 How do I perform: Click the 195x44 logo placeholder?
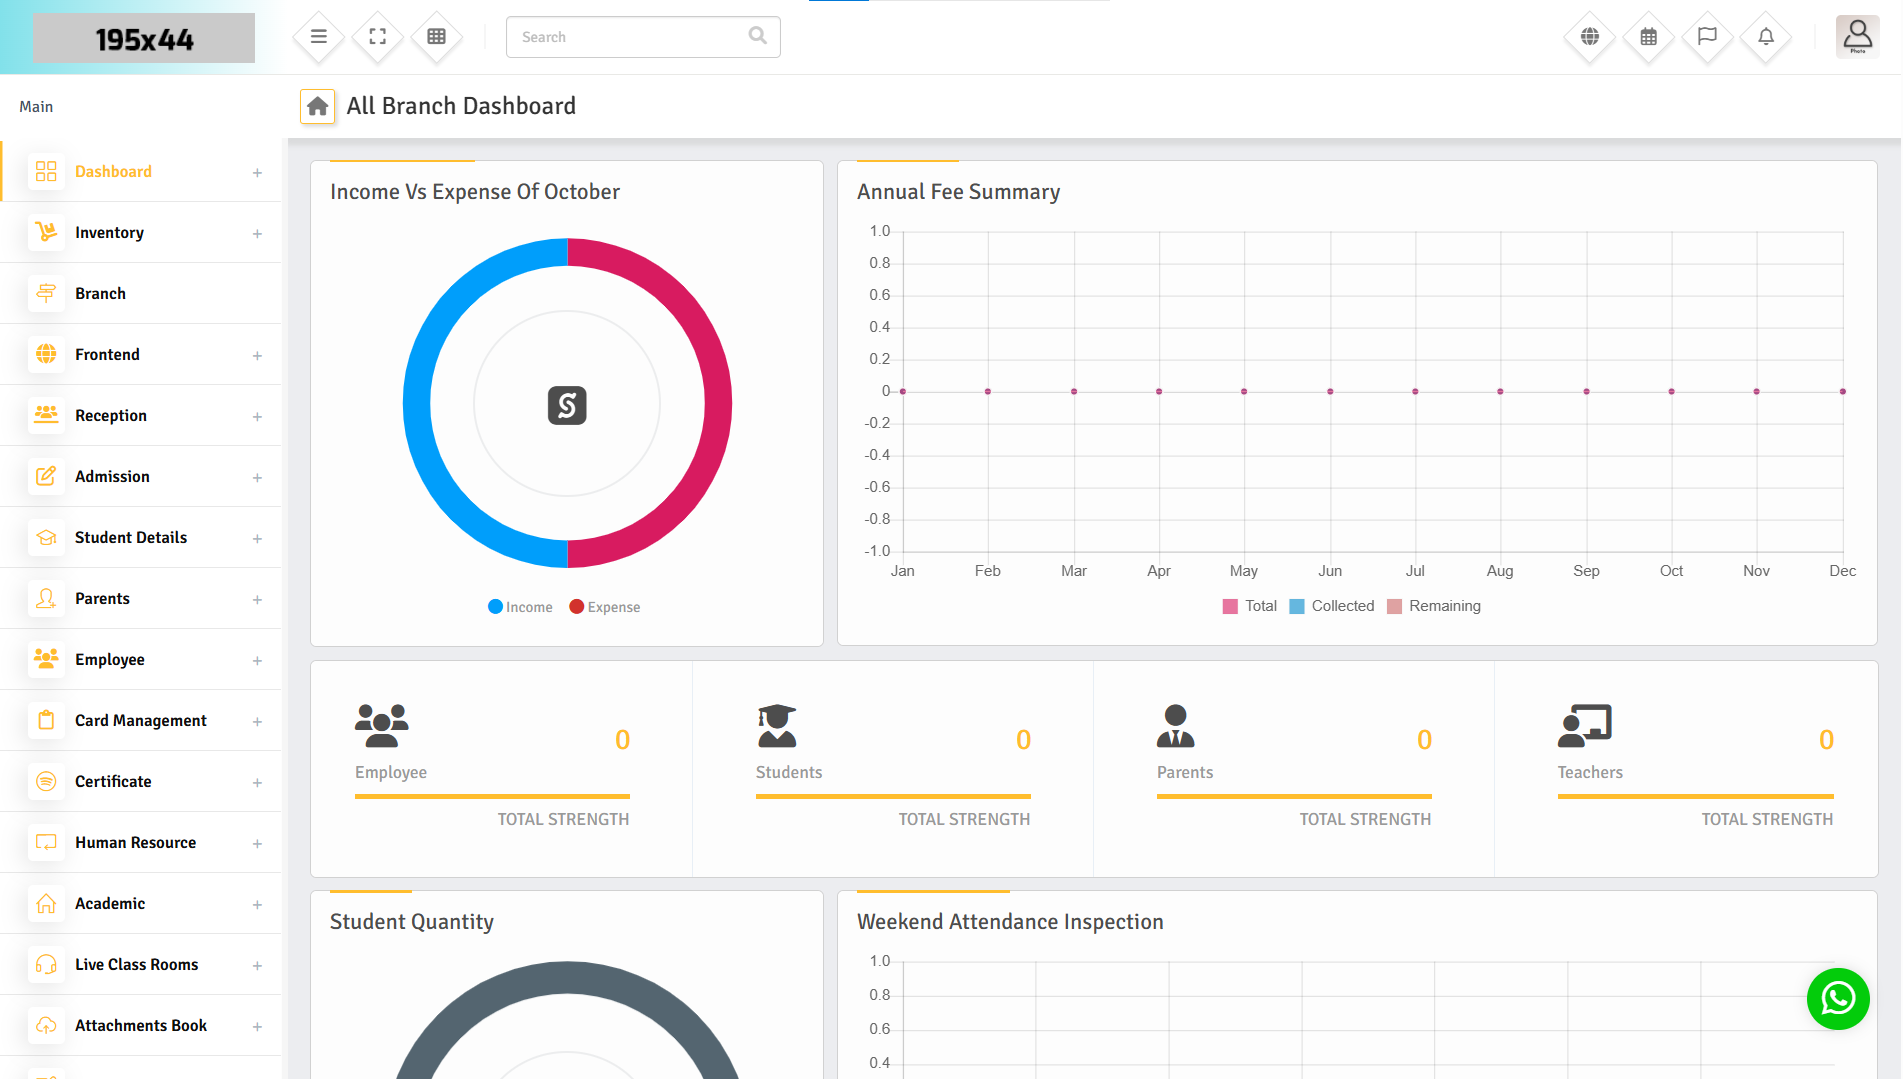coord(144,39)
